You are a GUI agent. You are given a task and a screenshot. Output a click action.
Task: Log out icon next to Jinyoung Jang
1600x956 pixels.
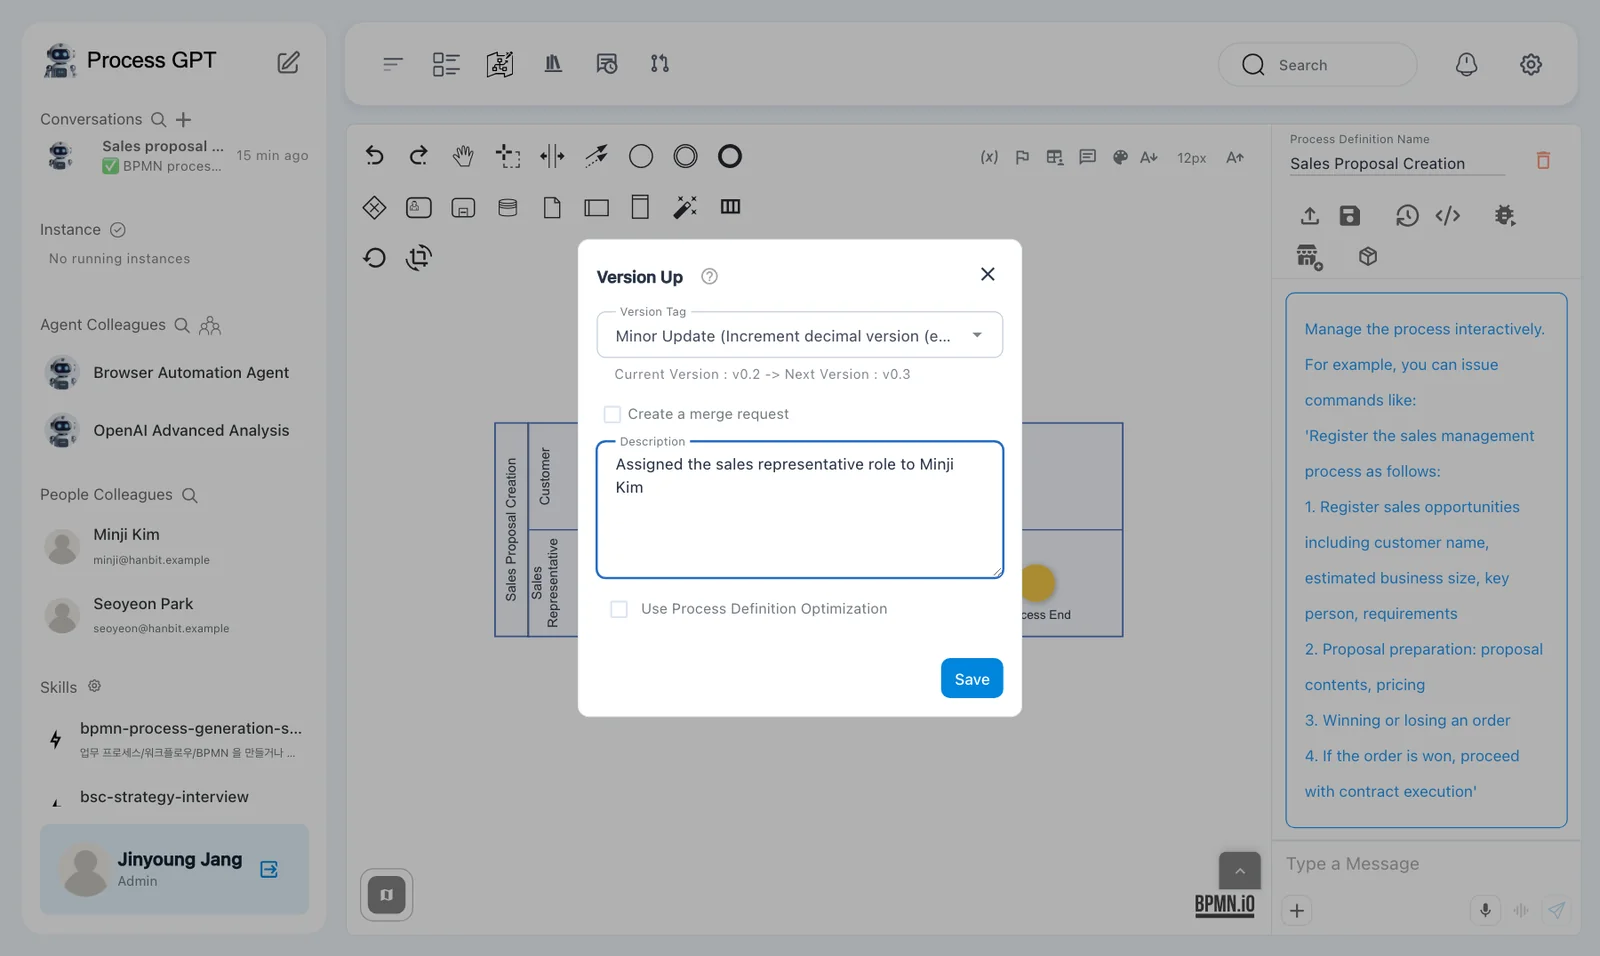click(269, 869)
